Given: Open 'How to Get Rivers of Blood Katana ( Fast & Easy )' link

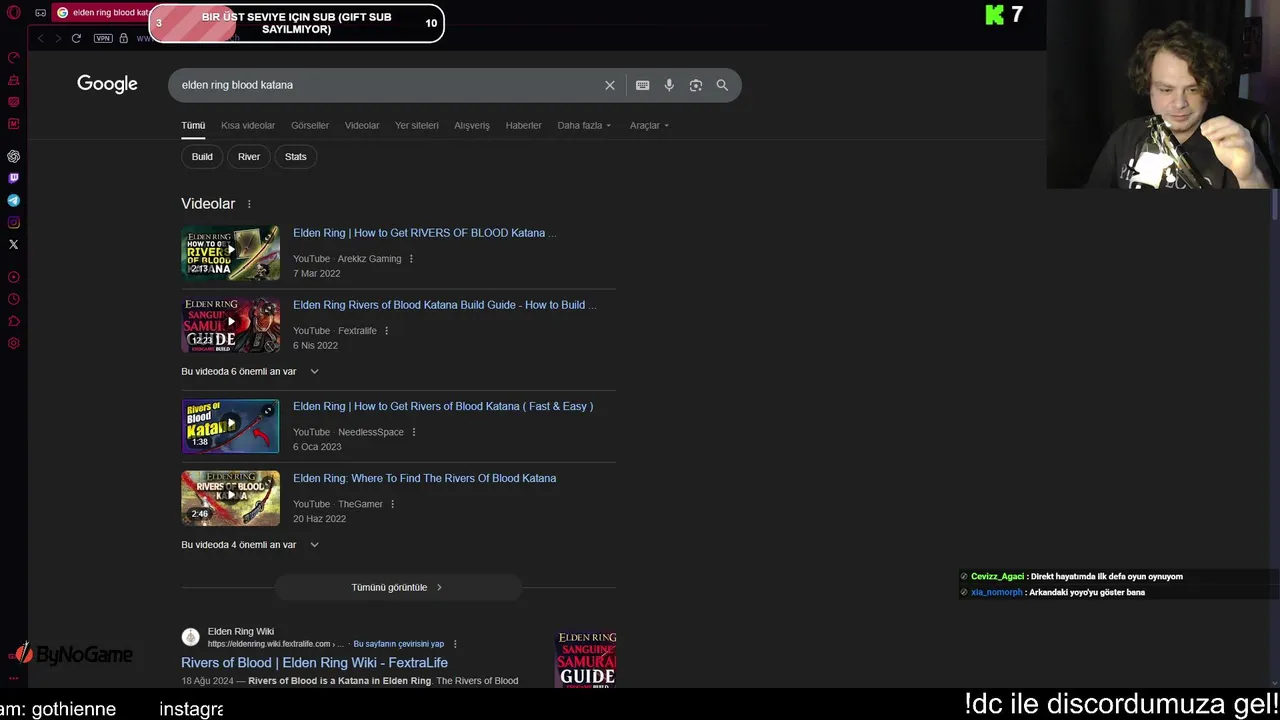Looking at the screenshot, I should (x=443, y=406).
